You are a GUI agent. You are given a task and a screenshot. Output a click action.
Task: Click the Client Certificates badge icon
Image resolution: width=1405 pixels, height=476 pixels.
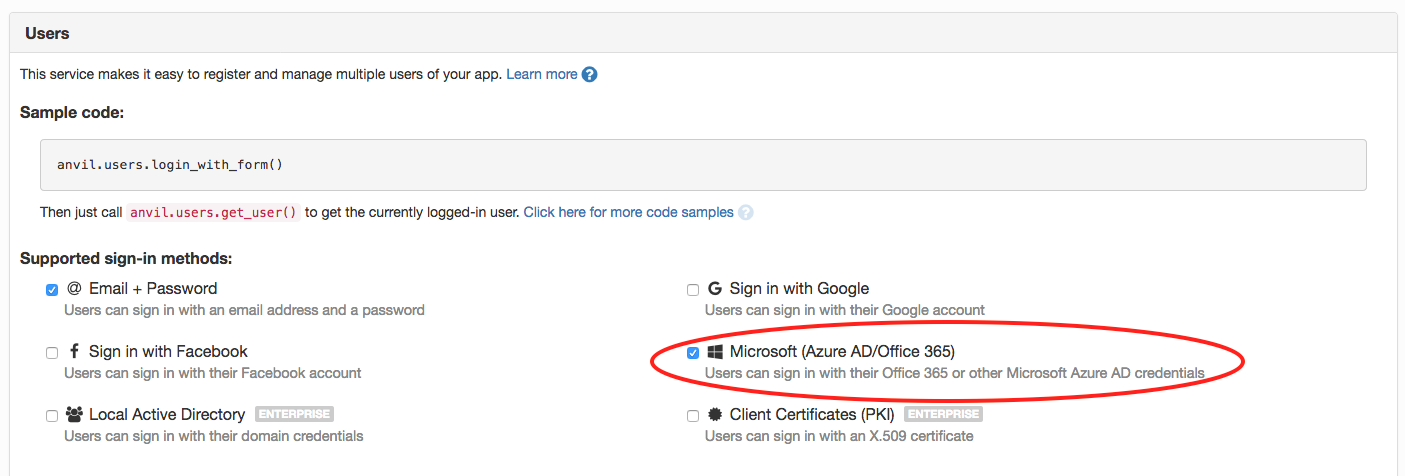click(715, 414)
